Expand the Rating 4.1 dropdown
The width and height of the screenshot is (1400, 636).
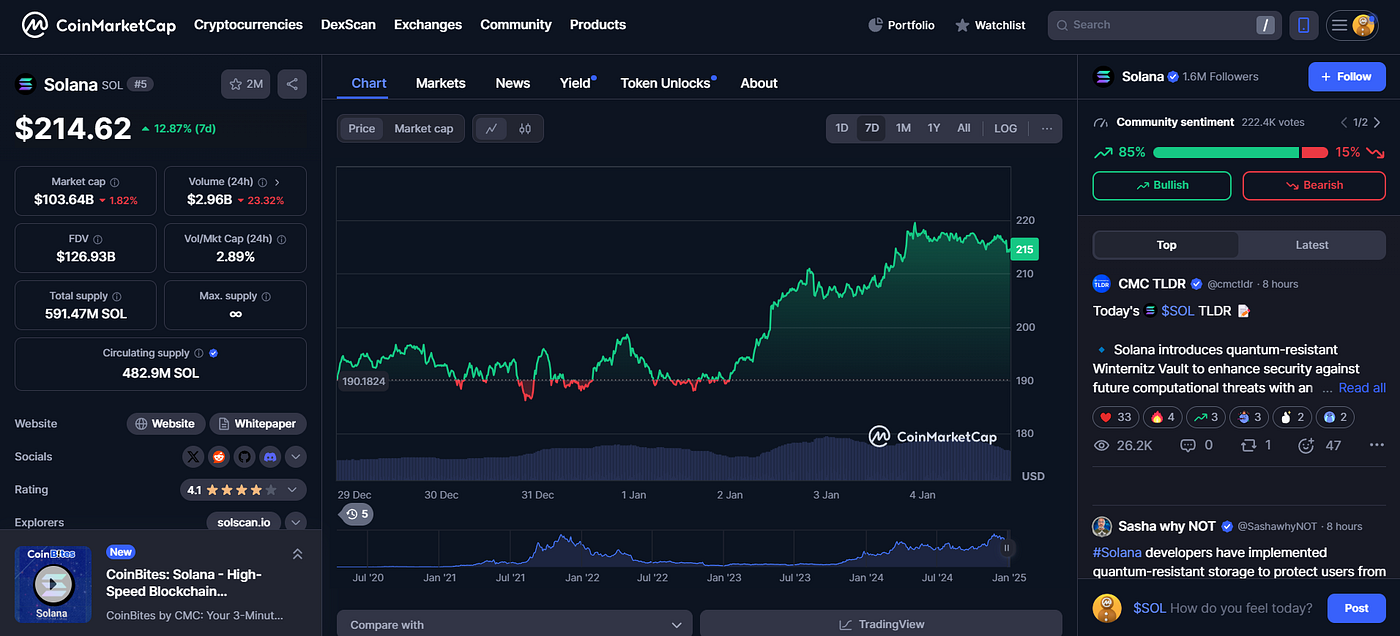292,490
